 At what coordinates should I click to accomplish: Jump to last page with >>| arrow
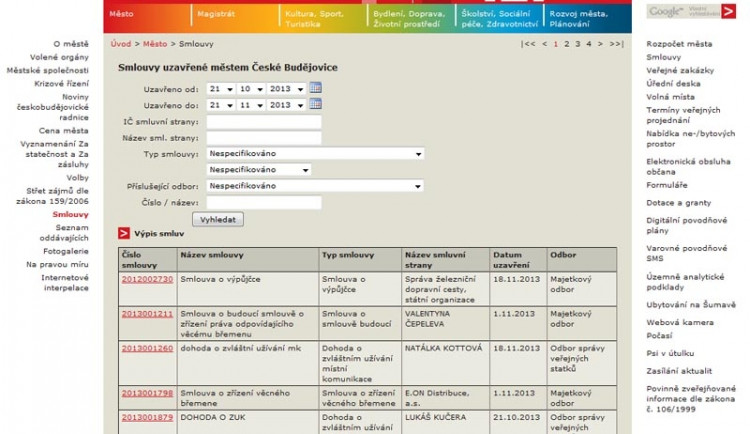[617, 44]
